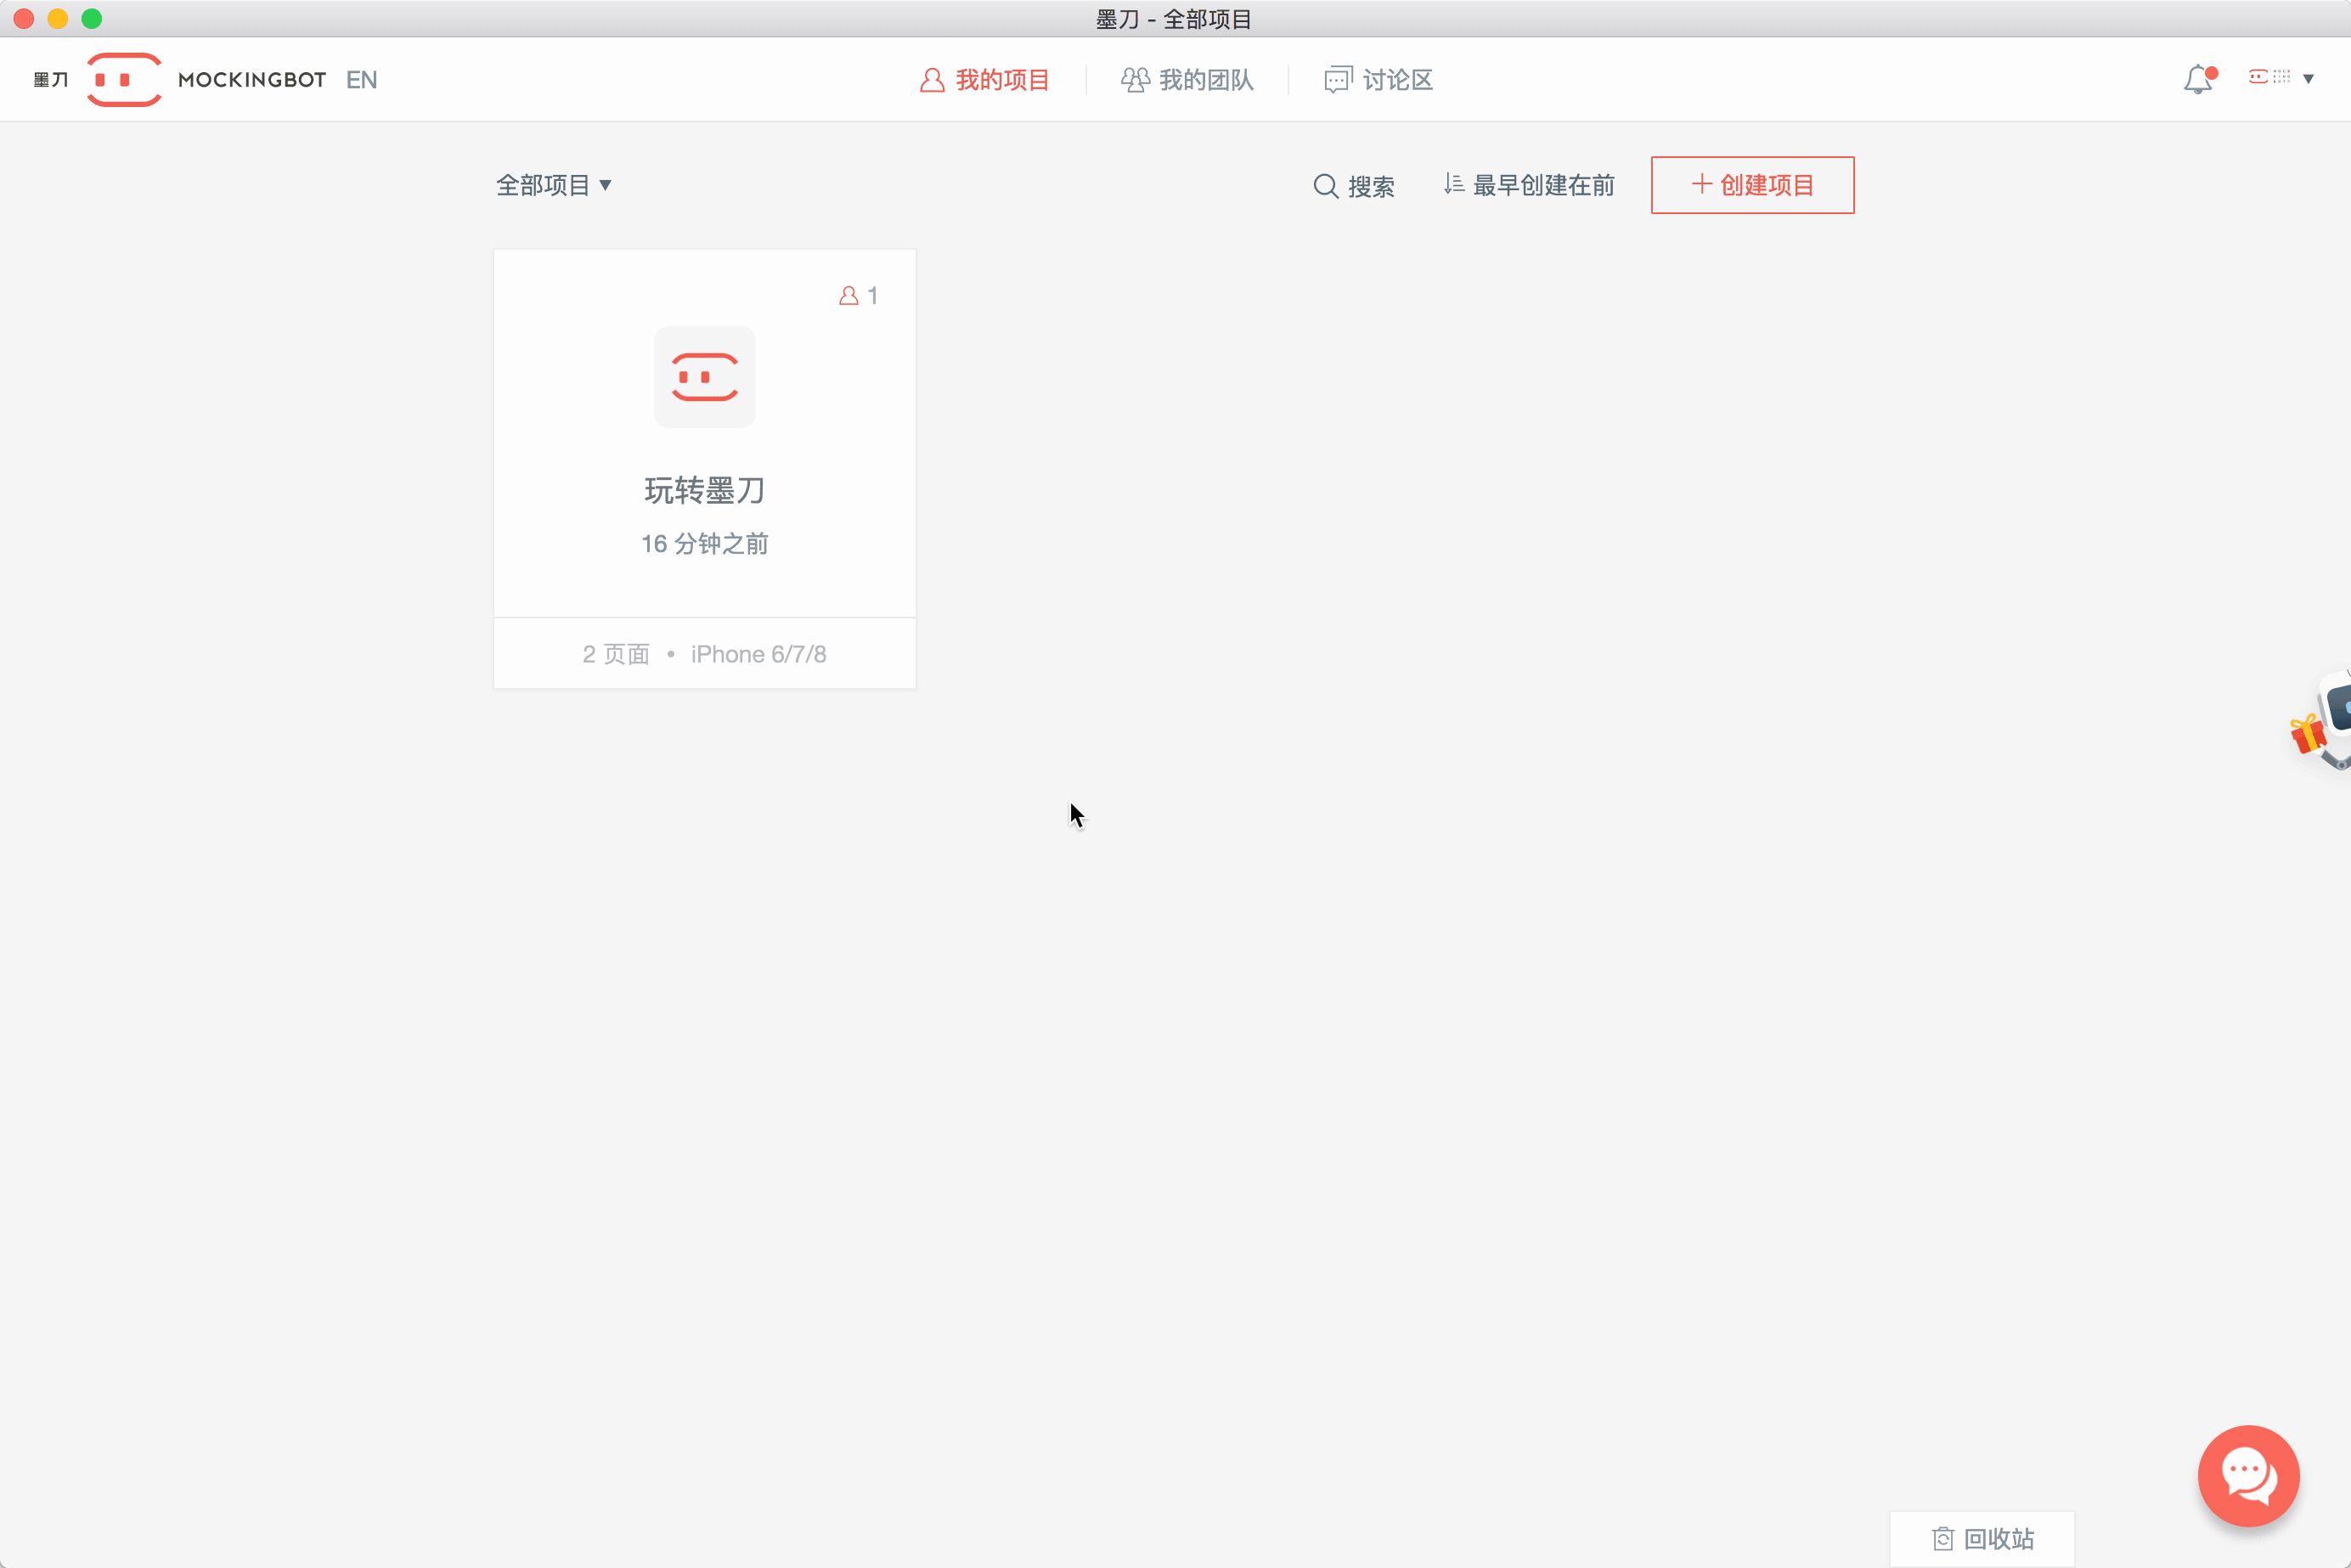2351x1568 pixels.
Task: Open the chat support bubble
Action: click(2248, 1475)
